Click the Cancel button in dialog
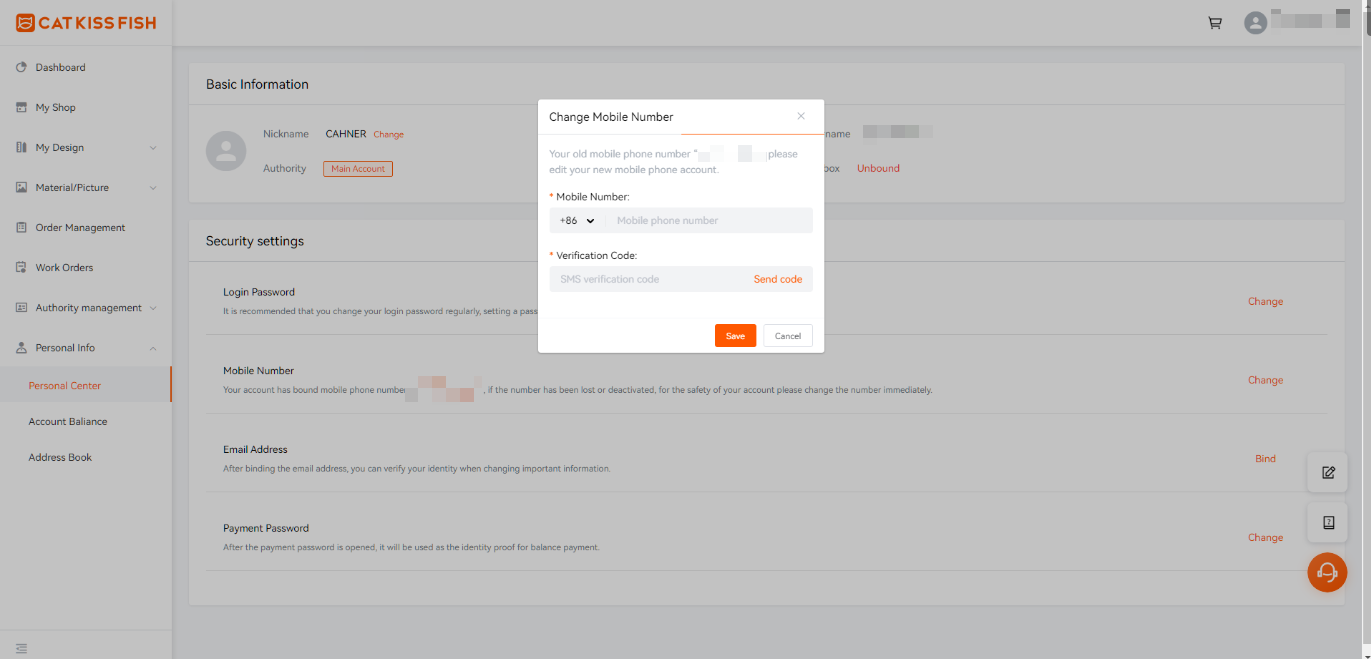The height and width of the screenshot is (659, 1371). [x=788, y=336]
